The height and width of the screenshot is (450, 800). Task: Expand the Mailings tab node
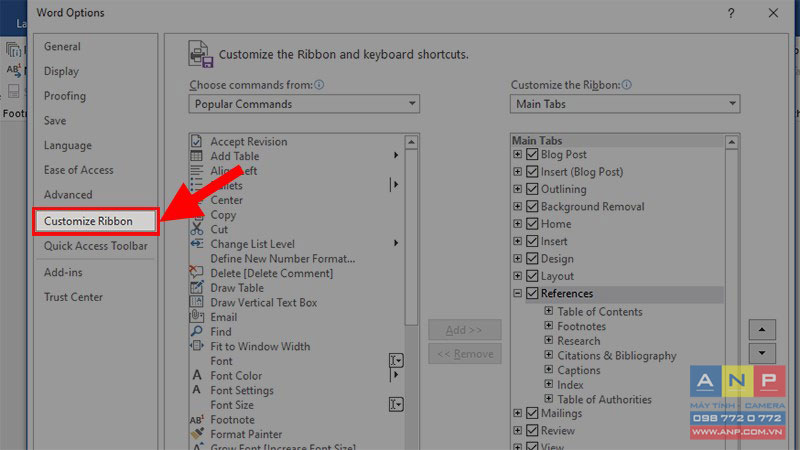[517, 412]
